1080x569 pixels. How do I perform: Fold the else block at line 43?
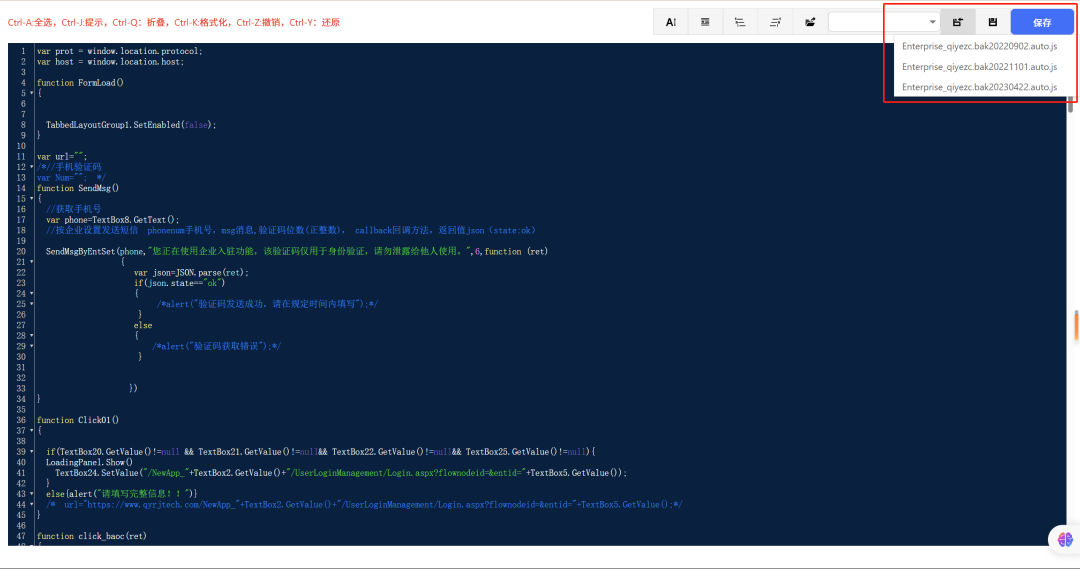pos(32,494)
